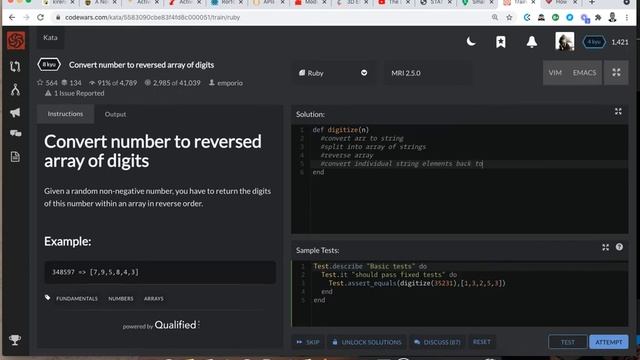Click the 2,985 of 41,039 completions stat
This screenshot has width=640, height=360.
click(173, 83)
